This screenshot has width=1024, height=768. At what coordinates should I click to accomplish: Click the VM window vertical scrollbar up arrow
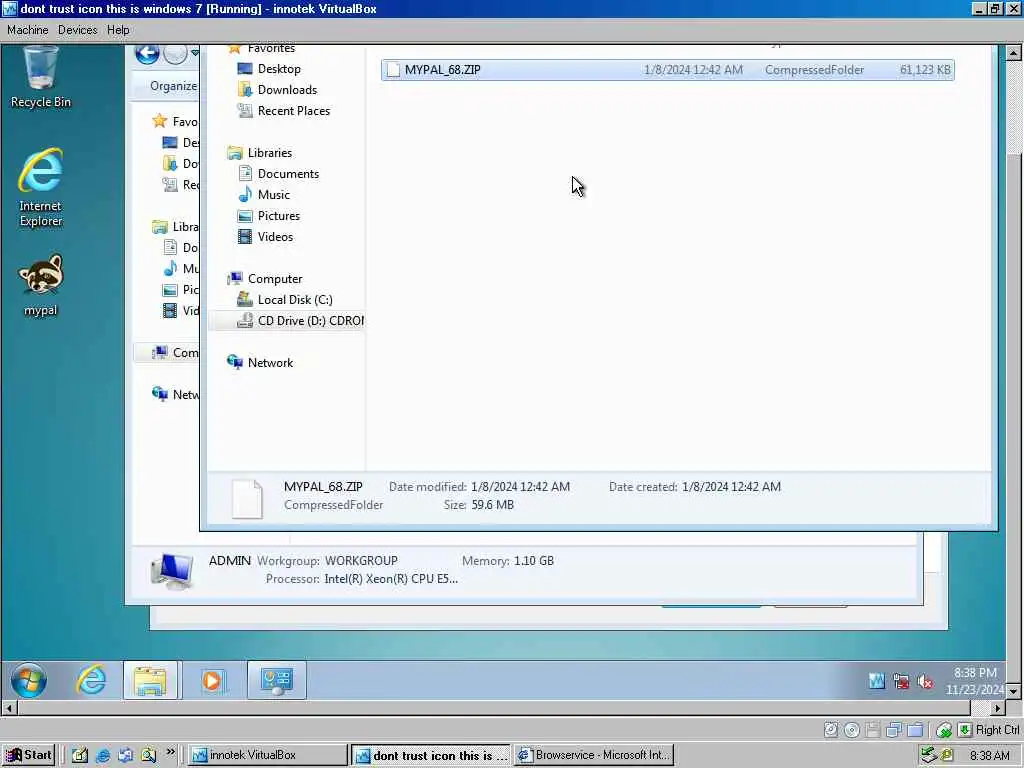[x=1013, y=52]
